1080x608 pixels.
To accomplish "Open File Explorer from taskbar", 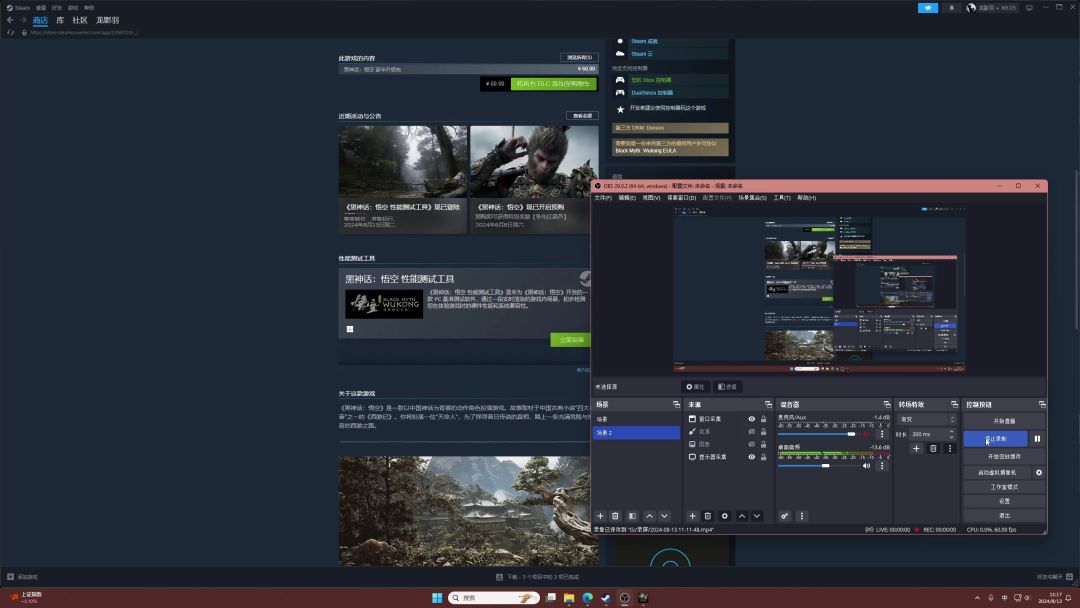I will coord(569,598).
